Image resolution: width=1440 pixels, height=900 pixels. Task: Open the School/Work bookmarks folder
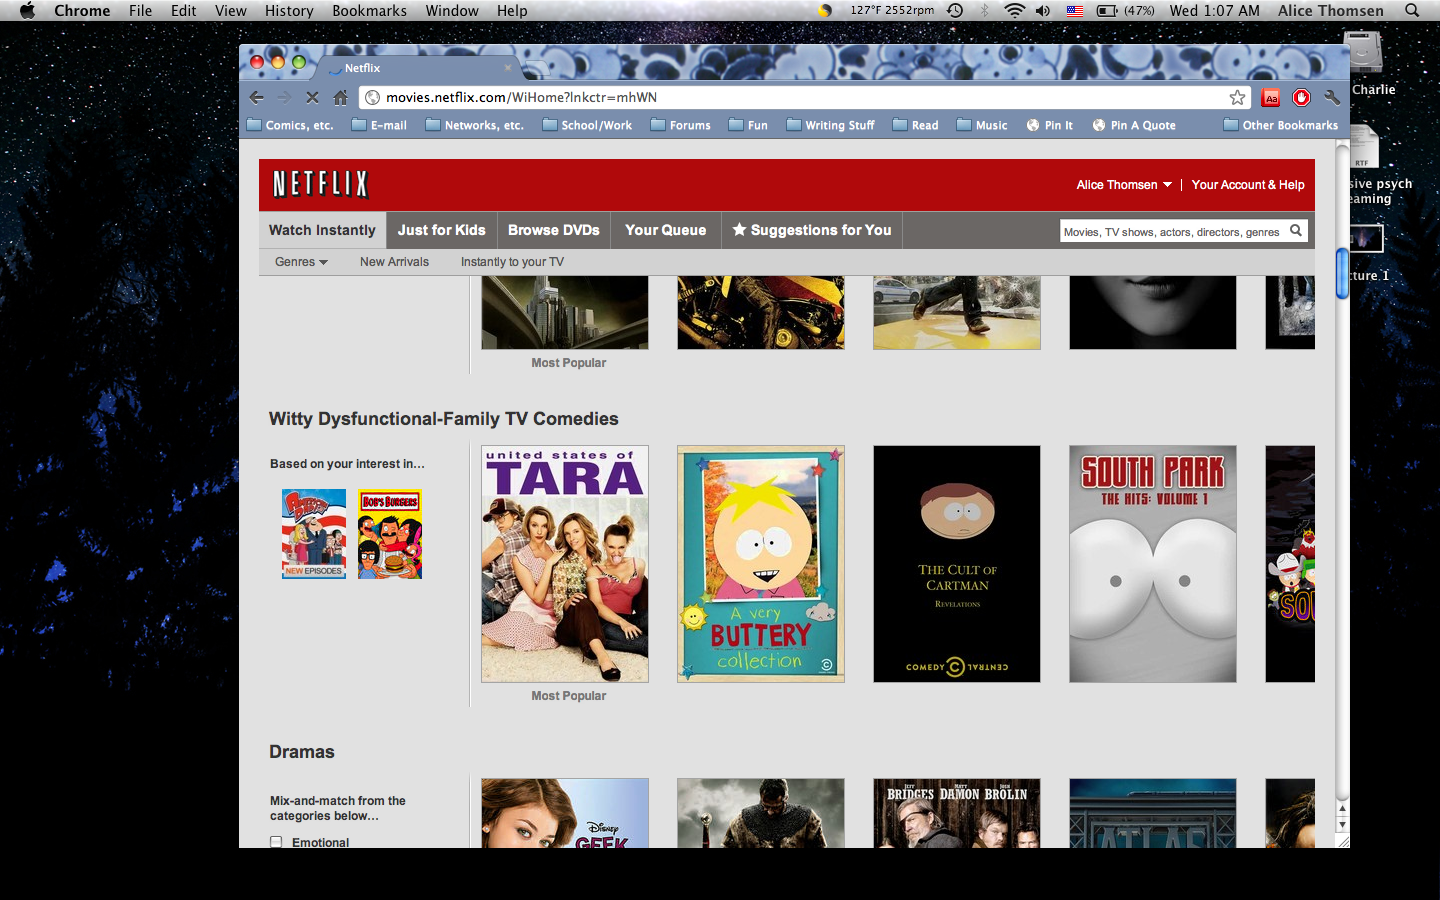587,125
